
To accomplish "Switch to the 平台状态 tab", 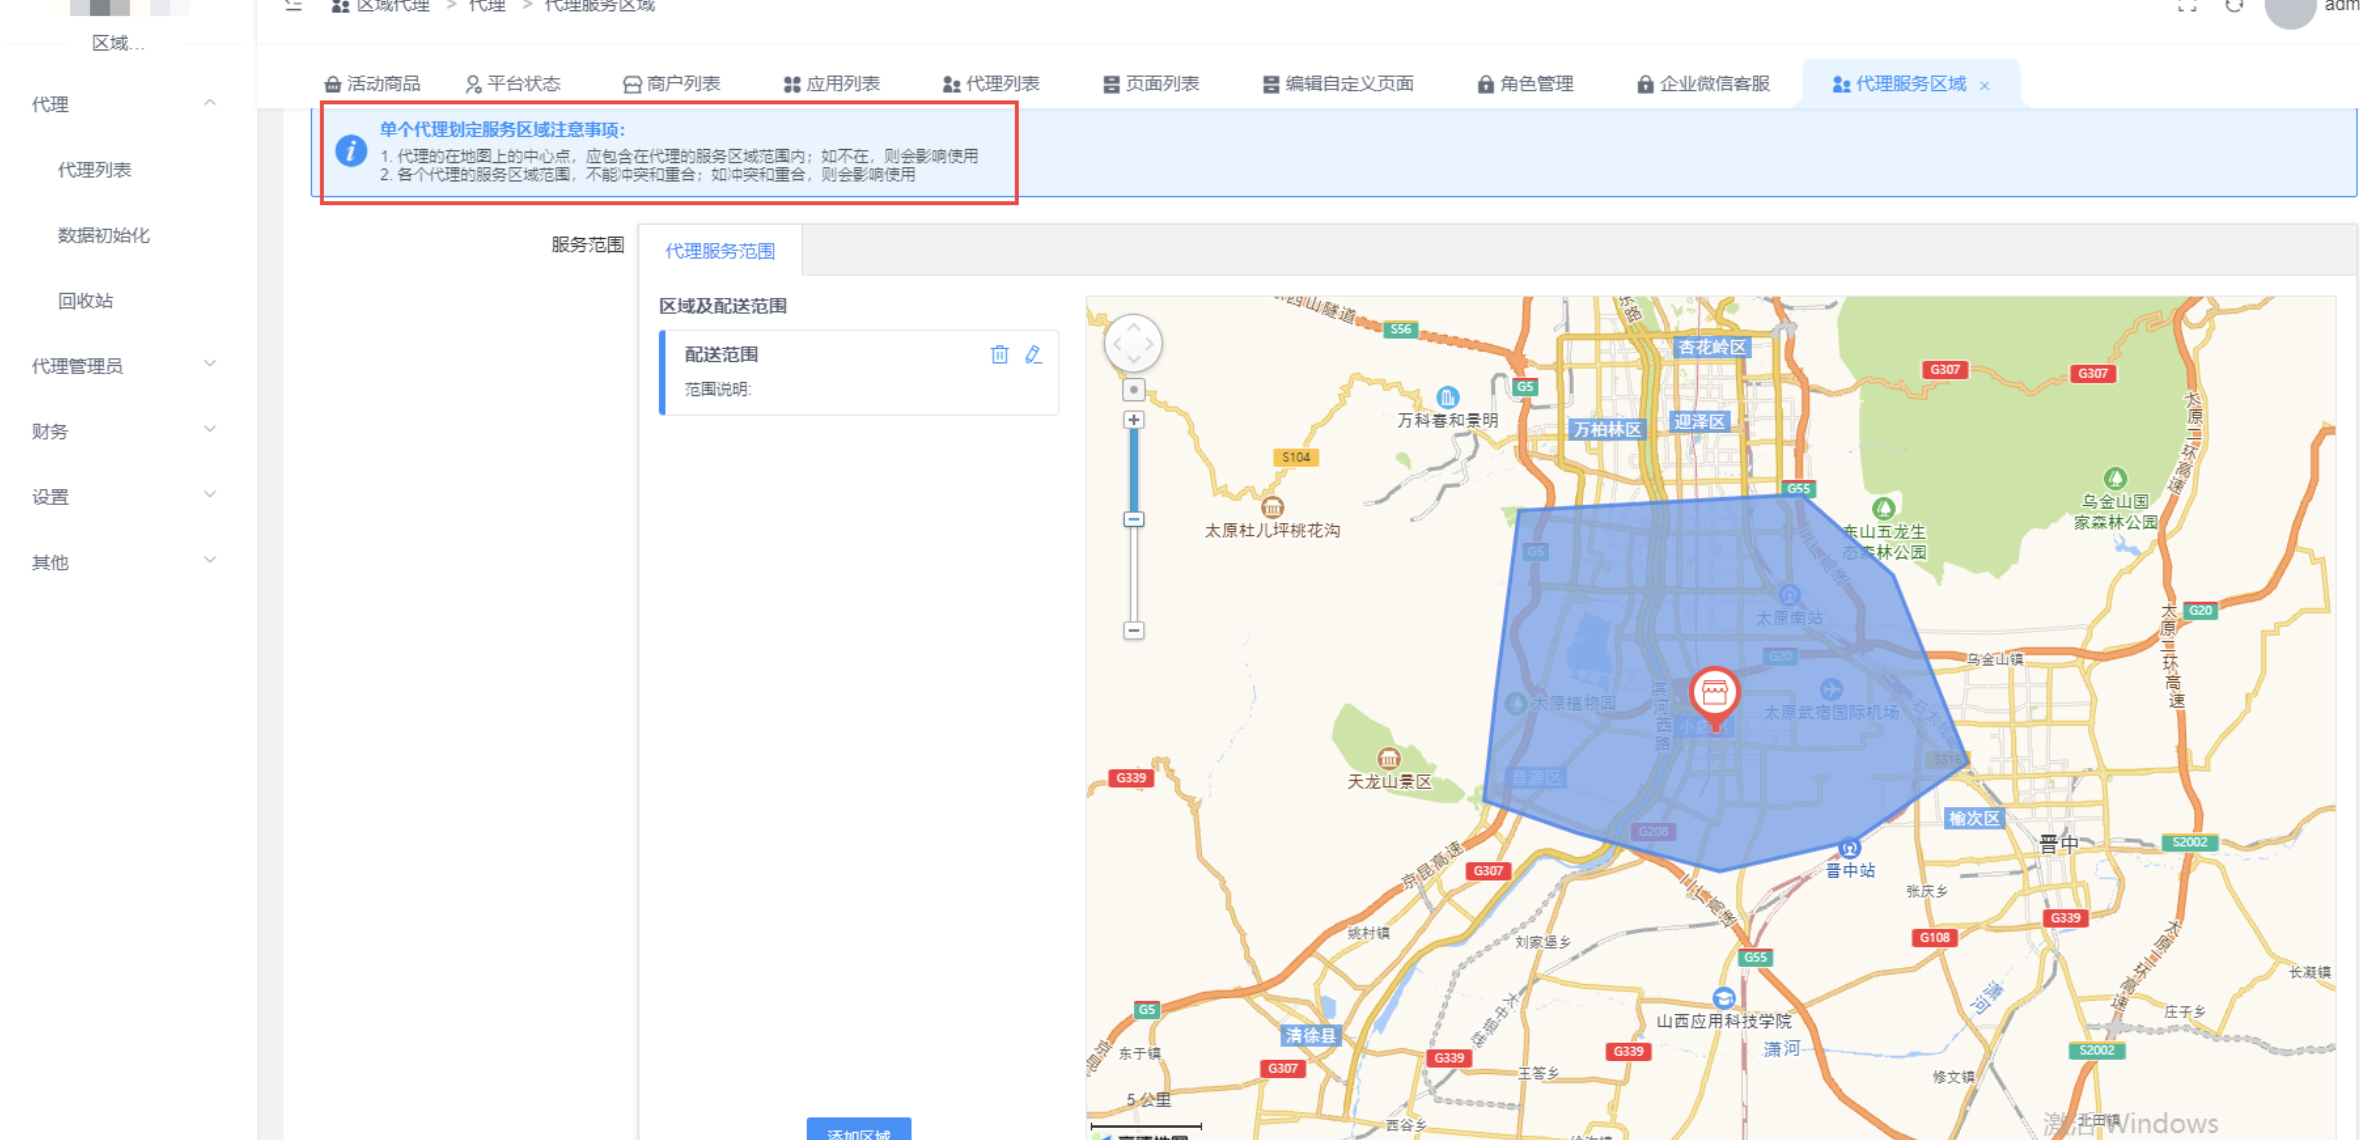I will (513, 84).
